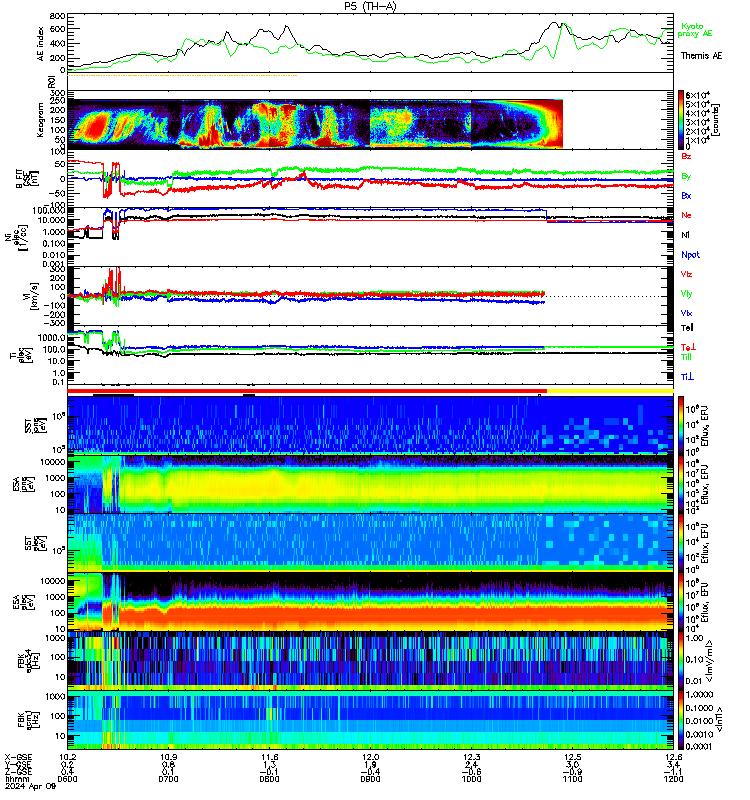Click the FBK scm nT color bar

681,720
